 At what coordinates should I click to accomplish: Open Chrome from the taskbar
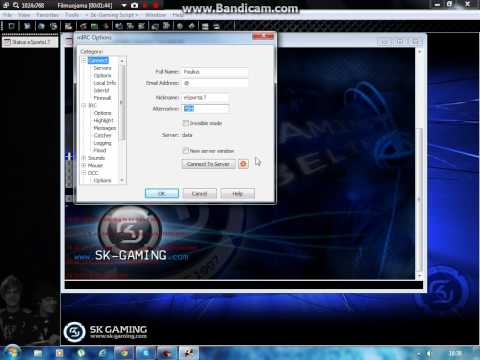pyautogui.click(x=124, y=353)
